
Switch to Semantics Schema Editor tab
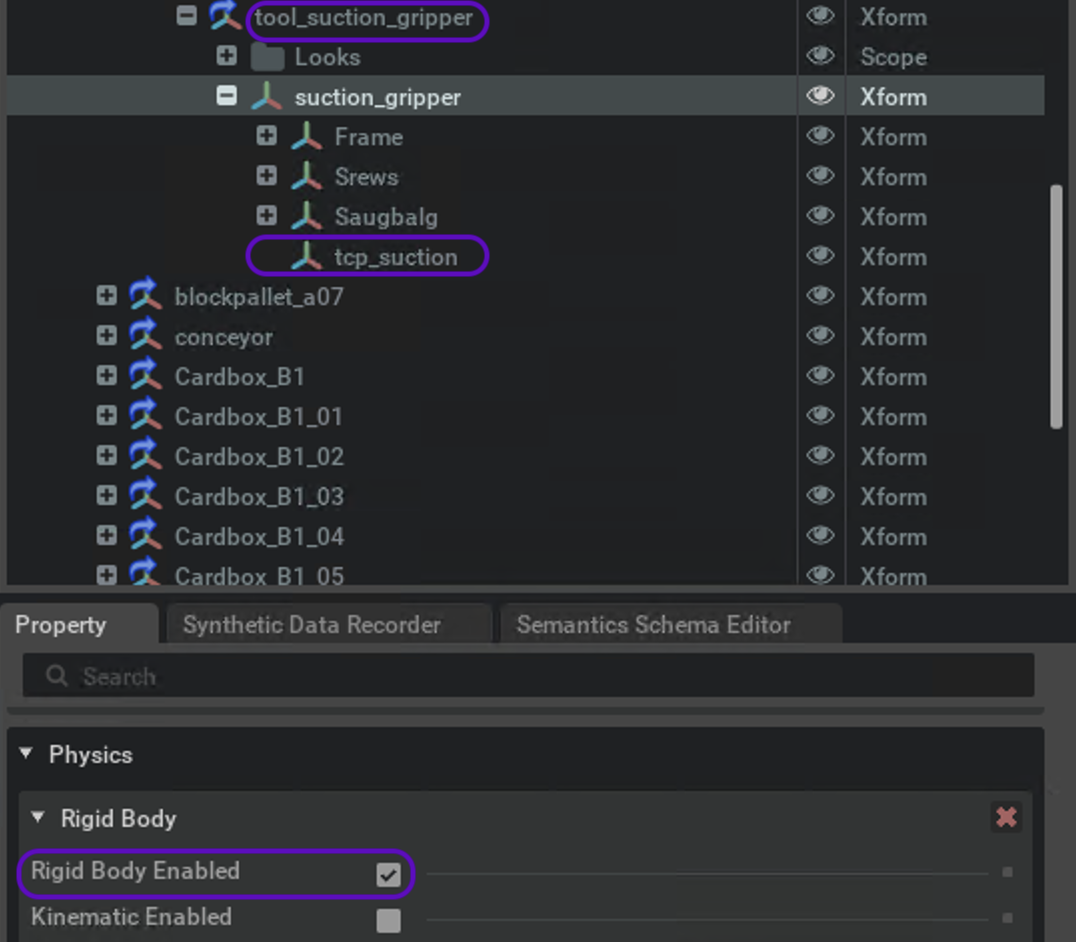coord(653,625)
